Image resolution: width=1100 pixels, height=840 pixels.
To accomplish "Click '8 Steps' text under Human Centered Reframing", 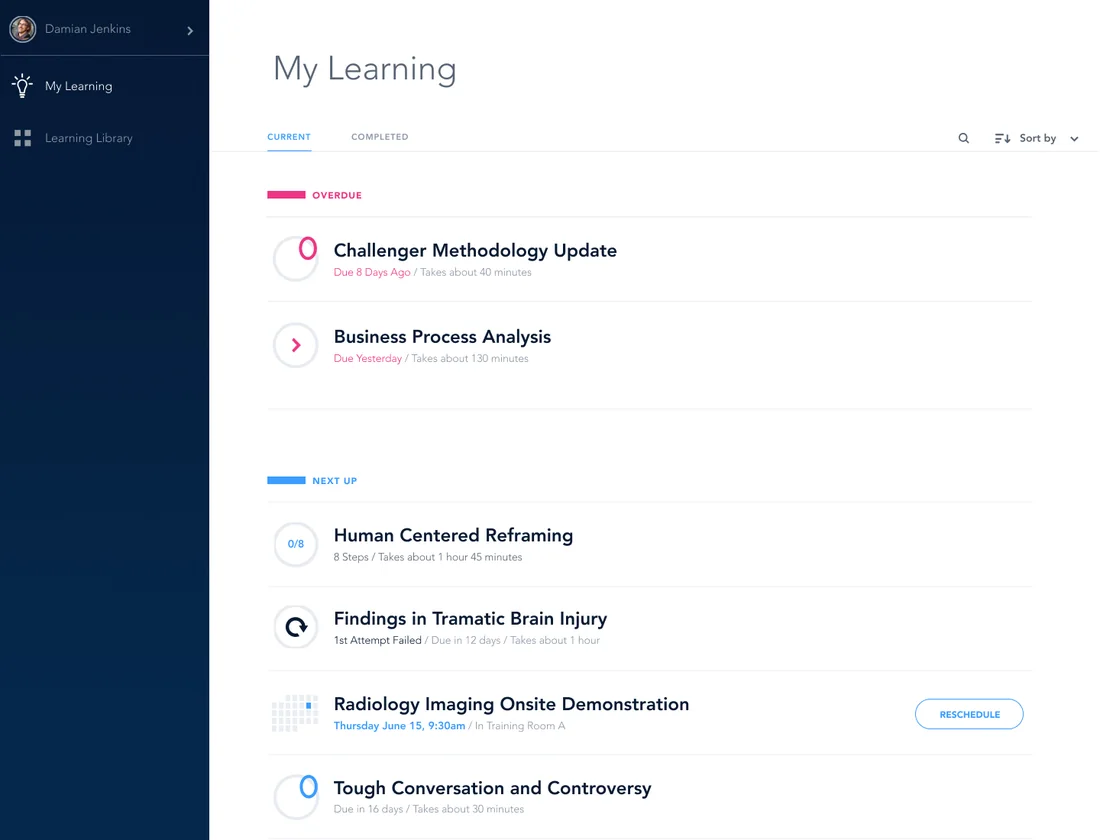I will click(x=351, y=557).
